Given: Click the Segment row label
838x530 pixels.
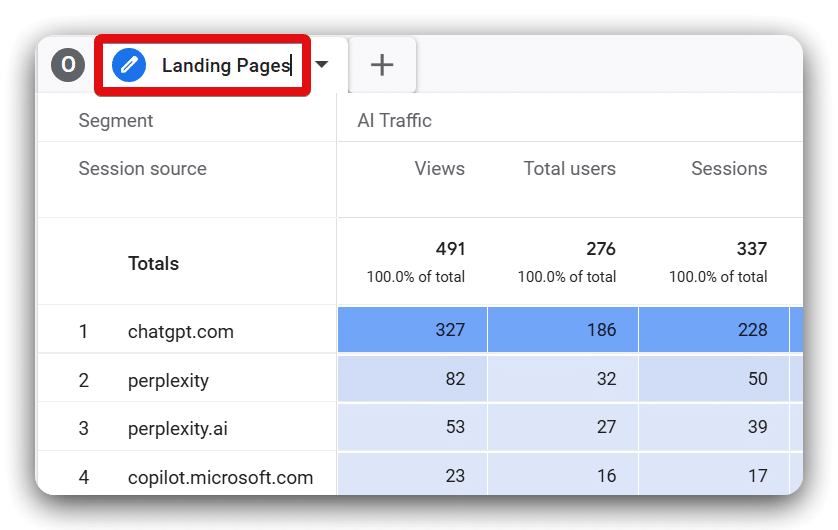Looking at the screenshot, I should click(116, 121).
